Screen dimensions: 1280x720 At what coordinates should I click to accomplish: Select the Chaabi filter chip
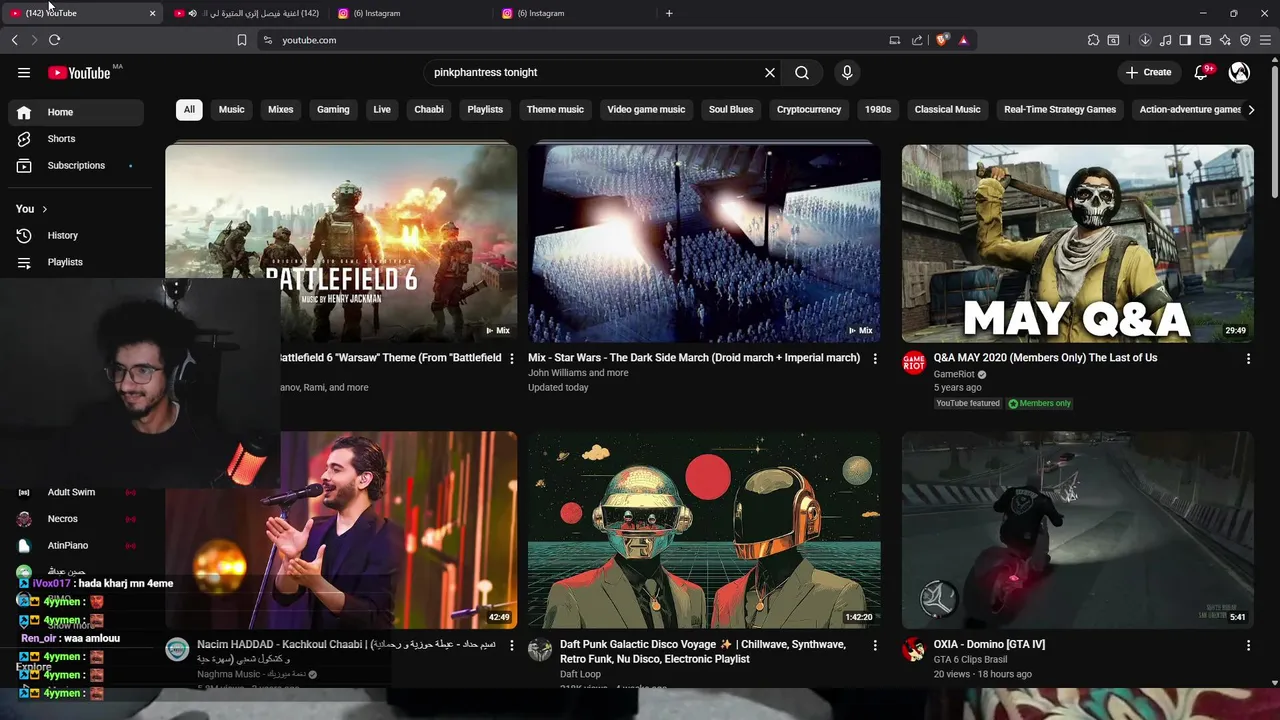point(429,109)
